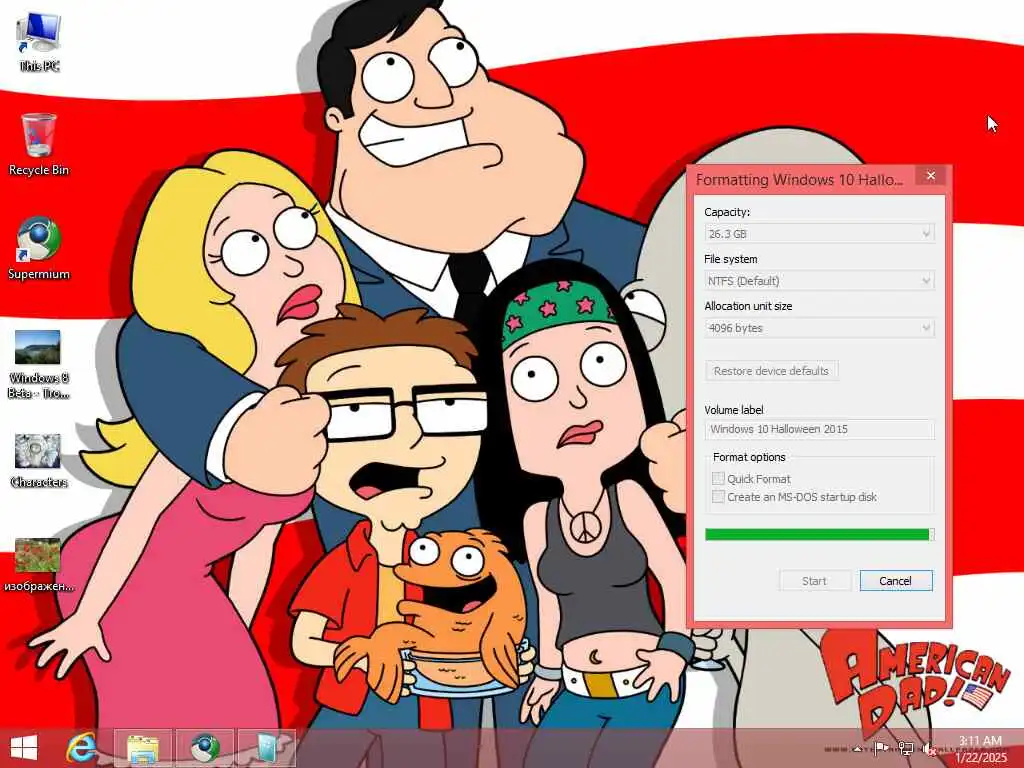Cancel the formatting operation

click(895, 581)
